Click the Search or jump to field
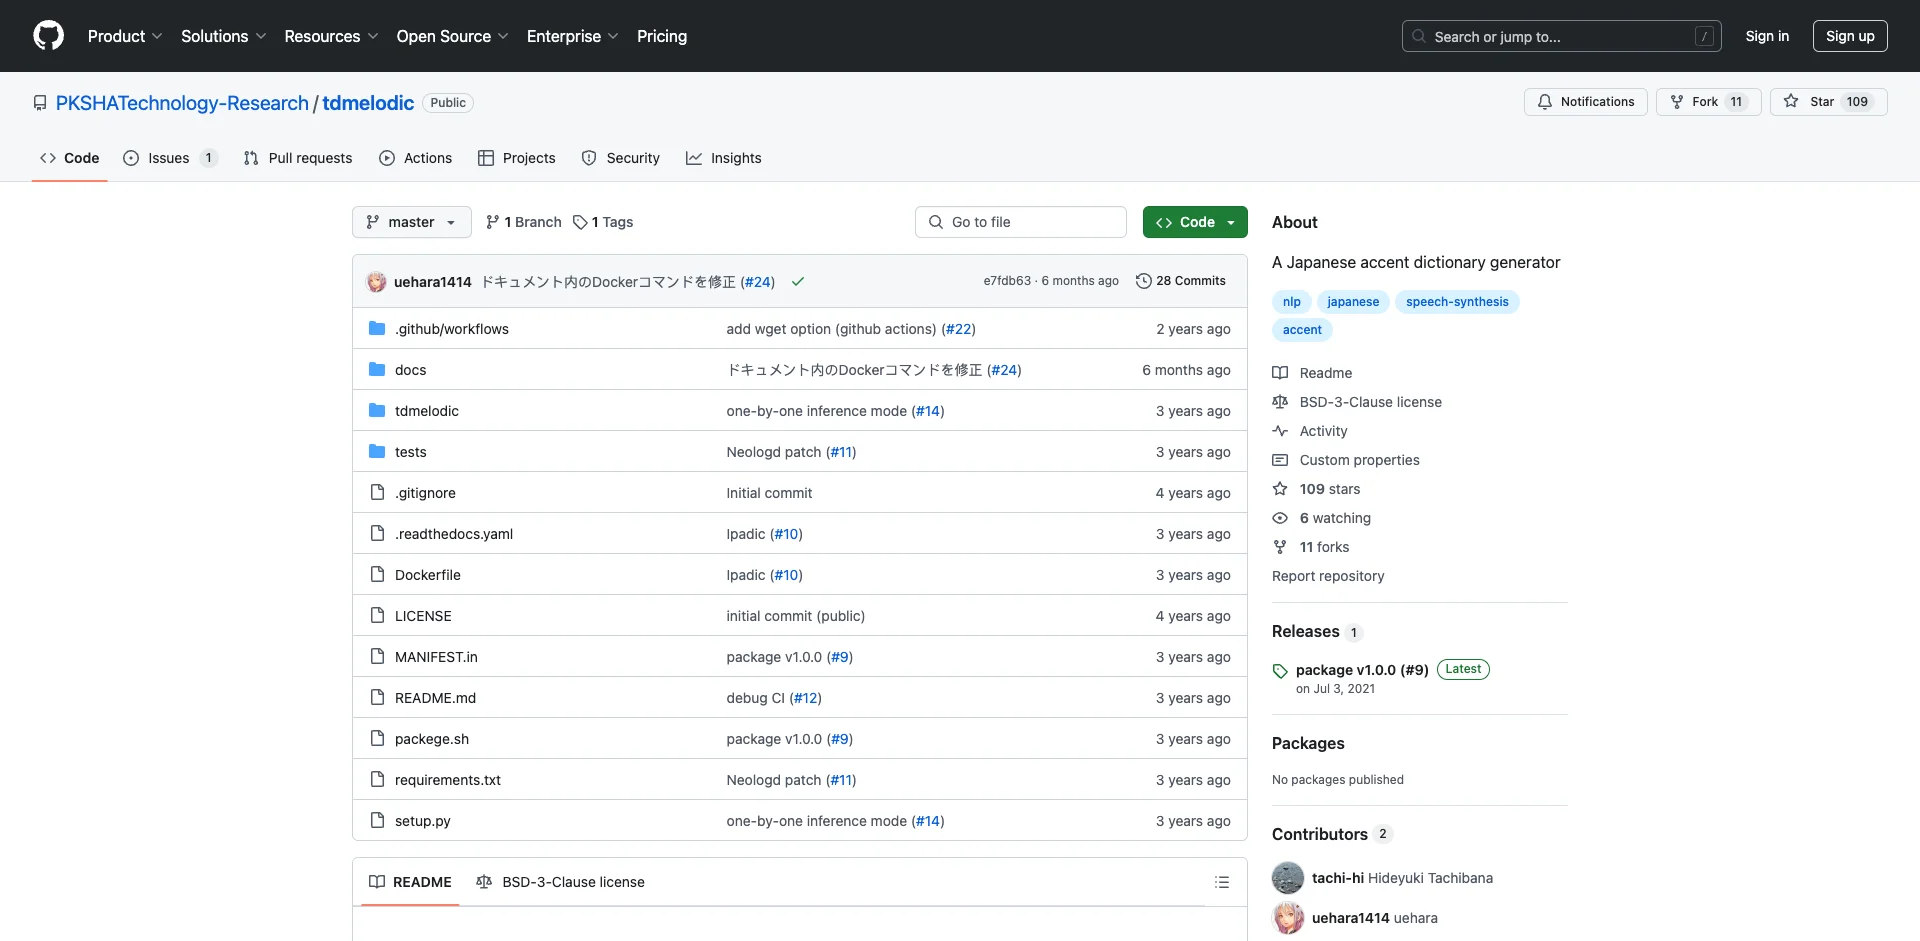 [x=1562, y=36]
